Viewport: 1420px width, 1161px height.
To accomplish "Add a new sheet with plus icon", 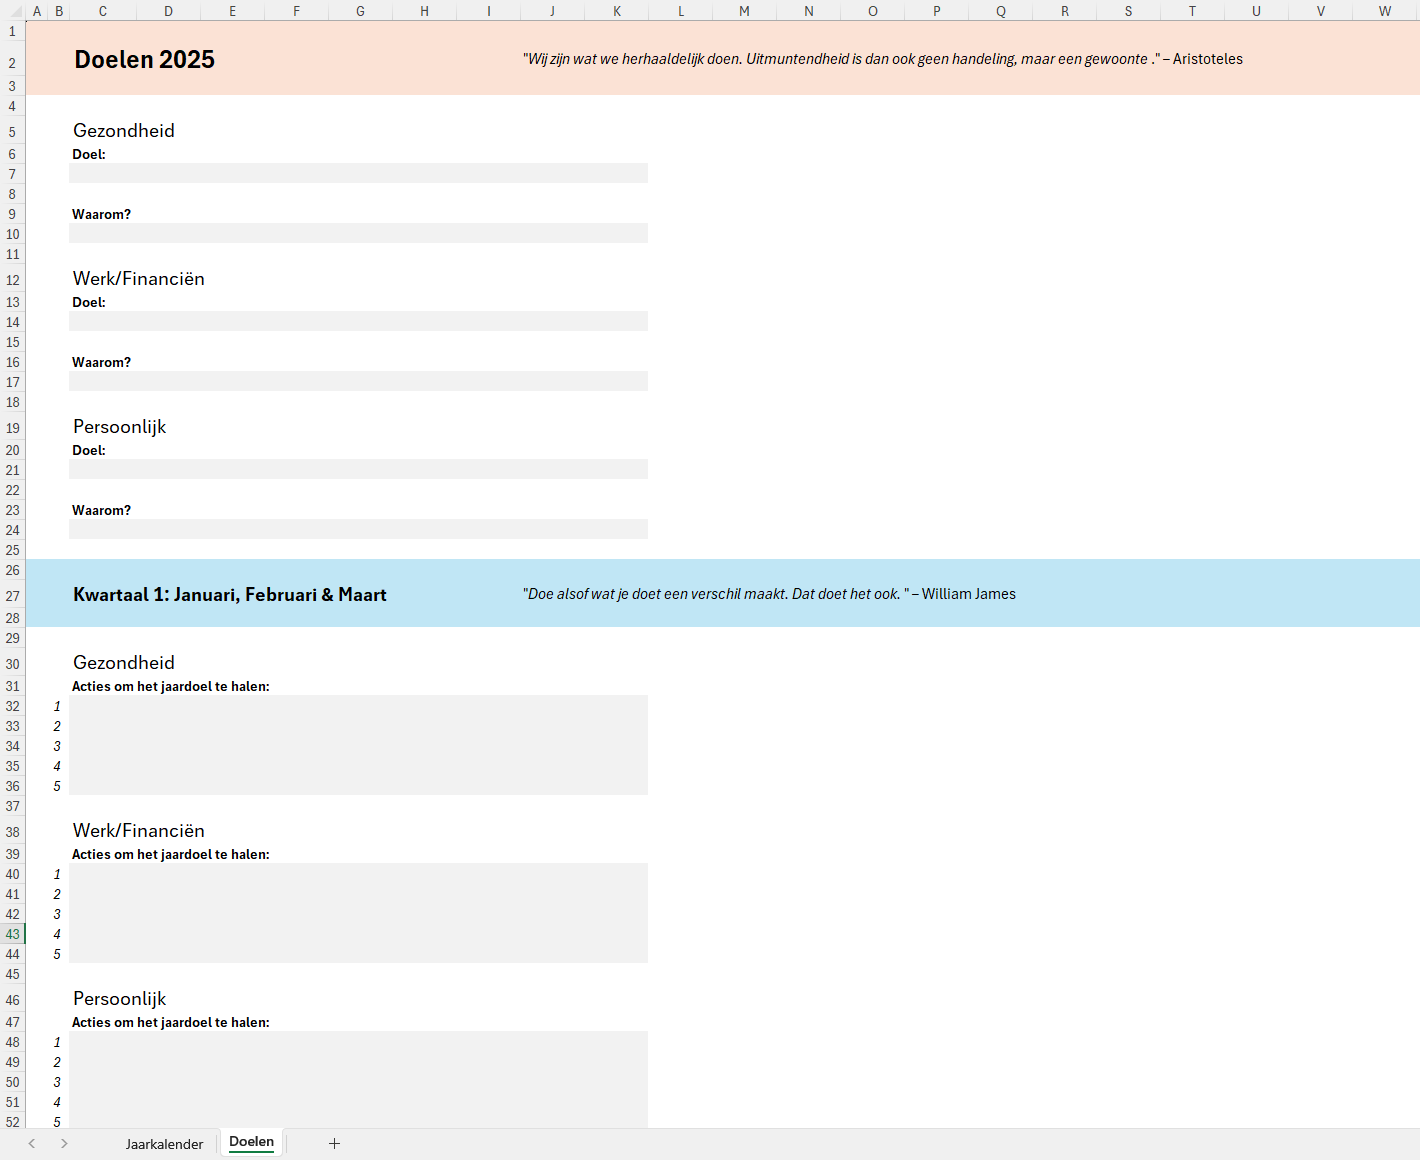I will 334,1143.
